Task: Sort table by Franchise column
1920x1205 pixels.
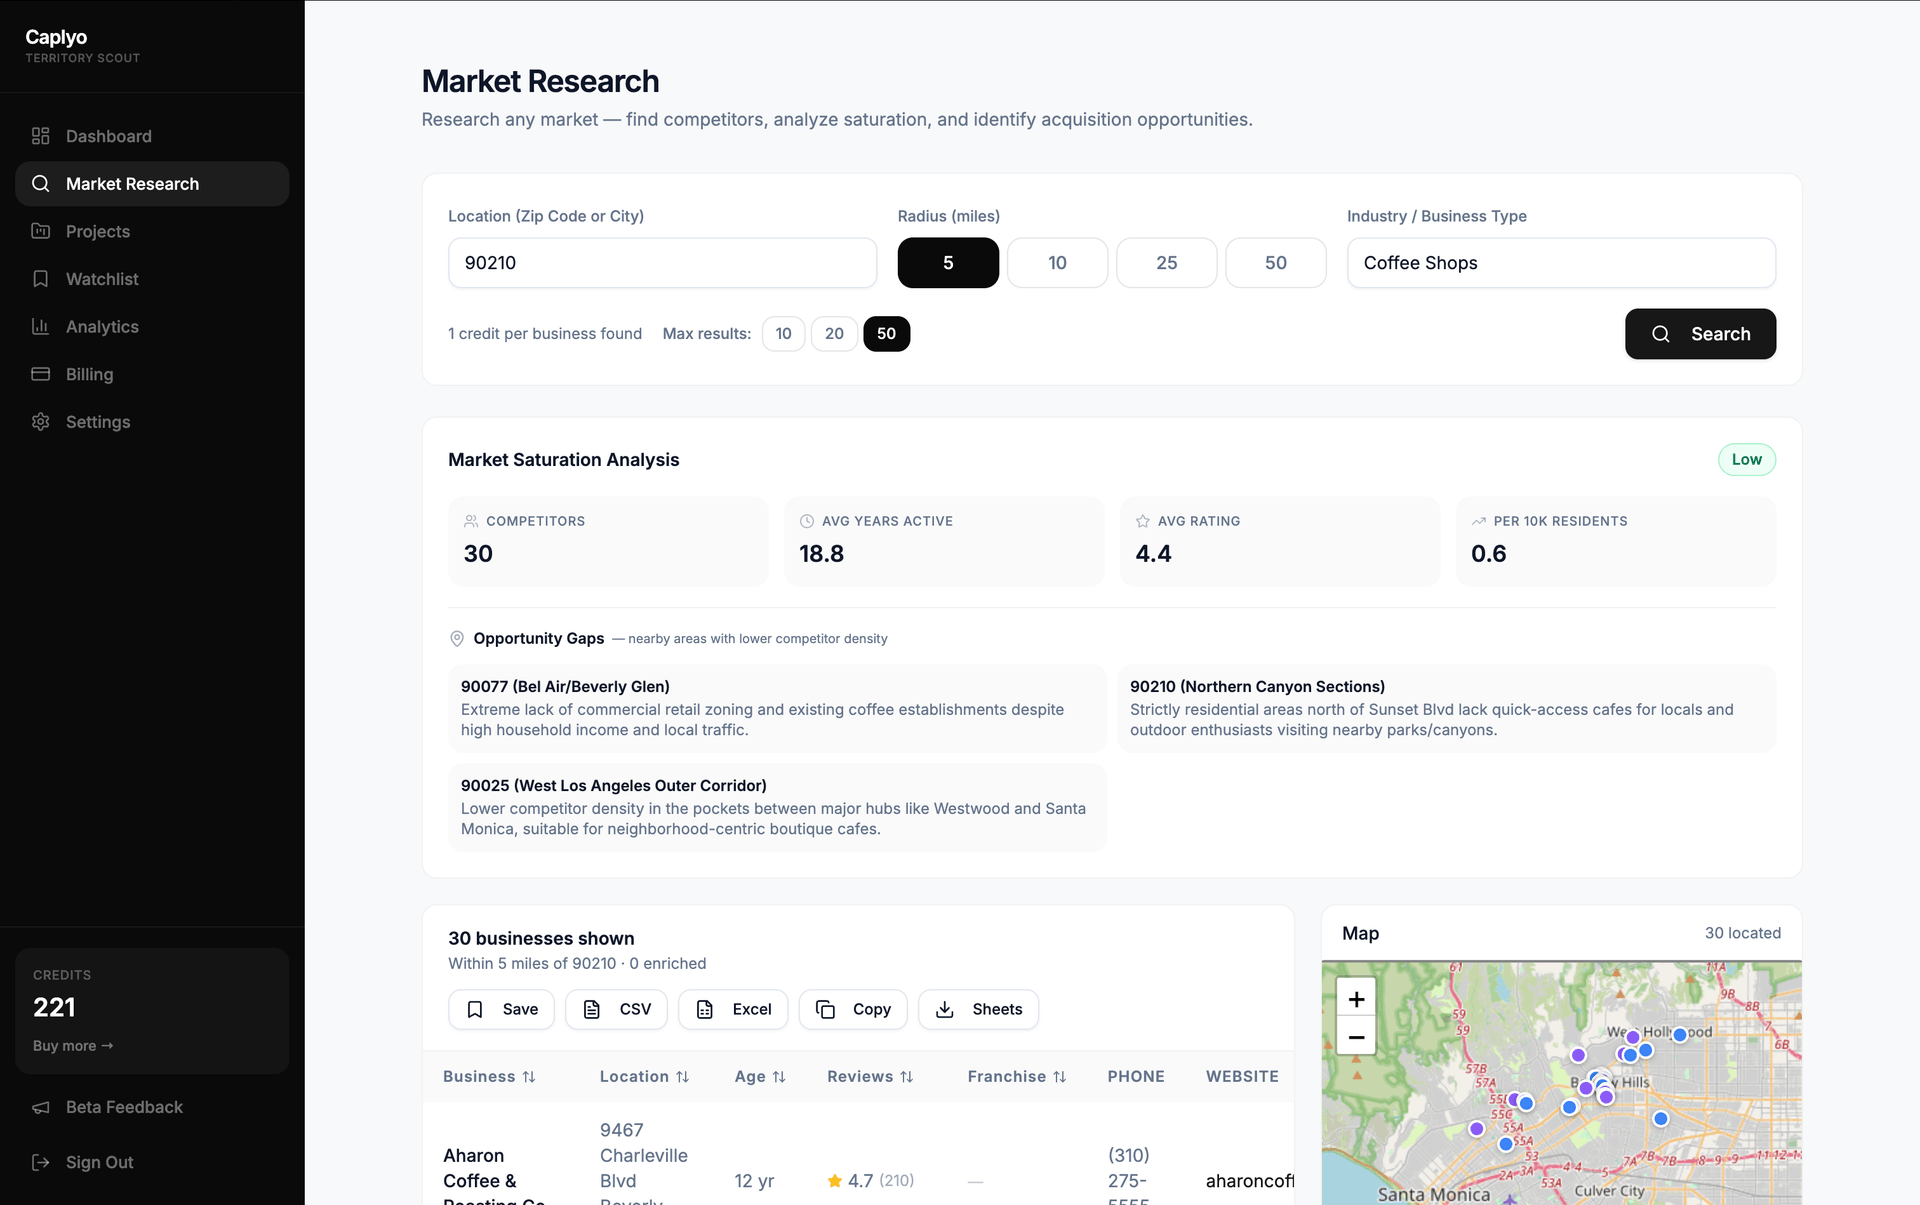Action: pyautogui.click(x=1017, y=1077)
